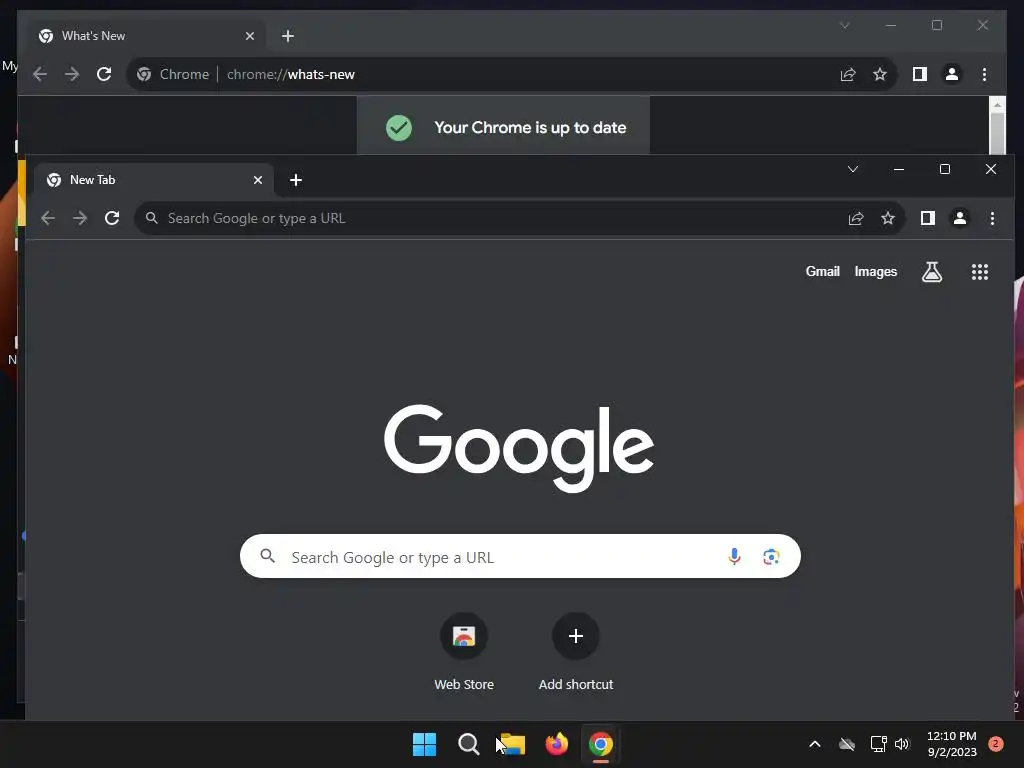Open the Web Store shortcut

pyautogui.click(x=464, y=652)
